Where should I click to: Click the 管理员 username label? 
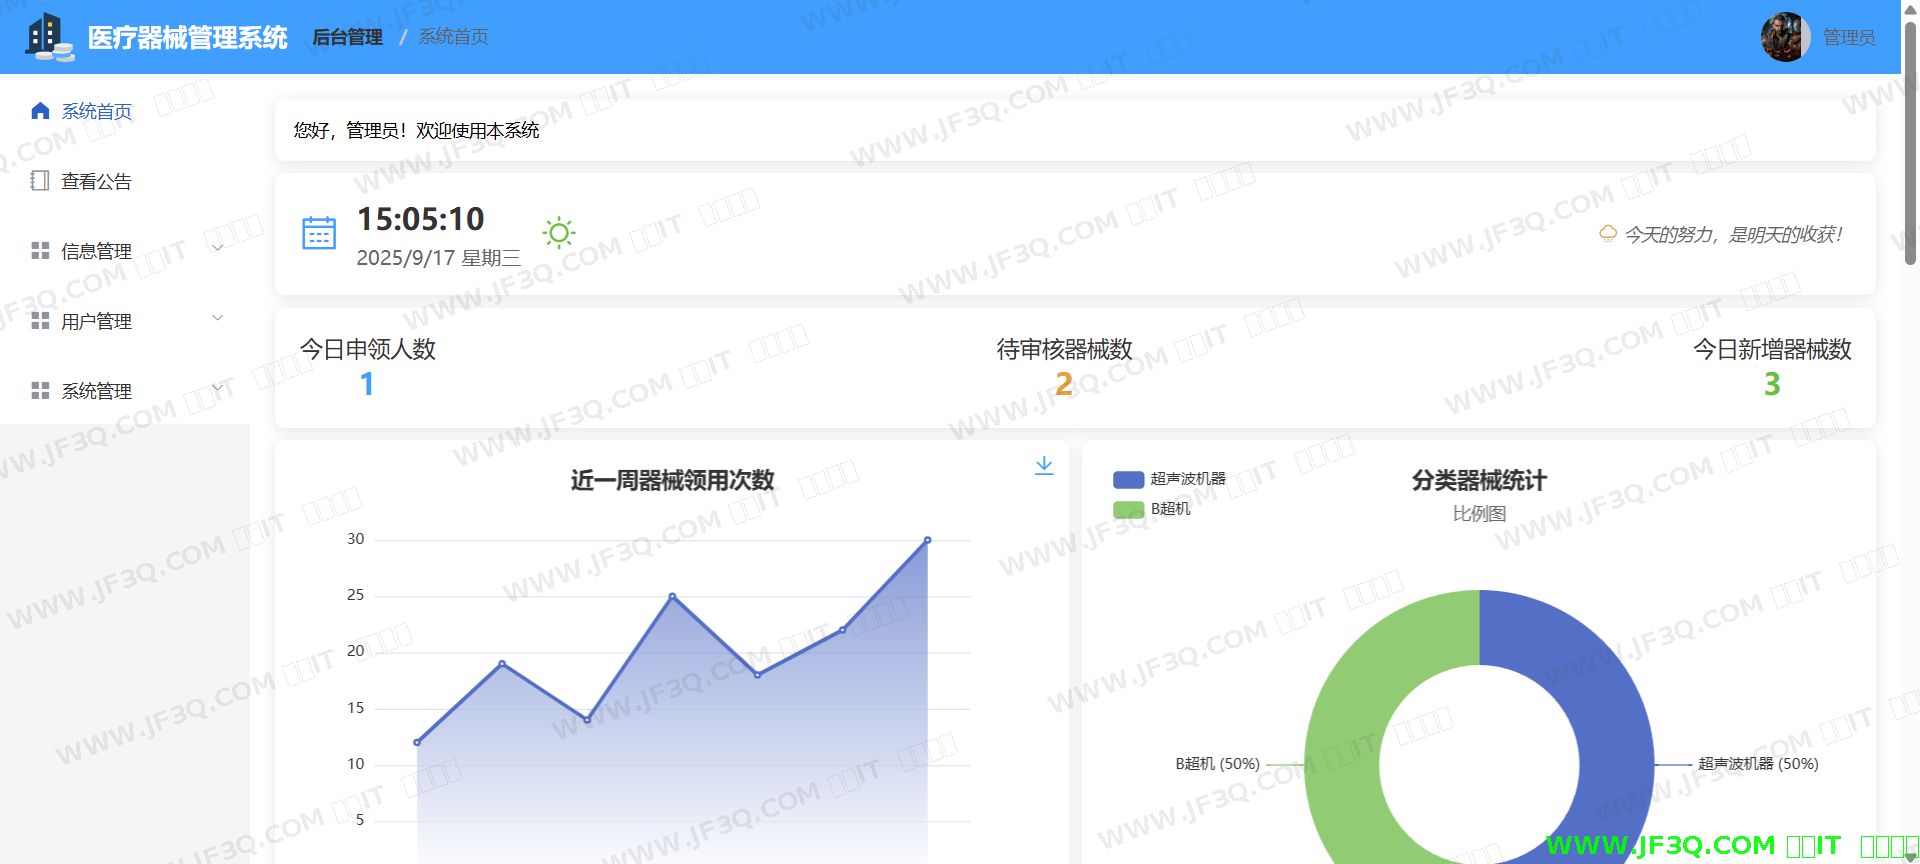tap(1848, 38)
